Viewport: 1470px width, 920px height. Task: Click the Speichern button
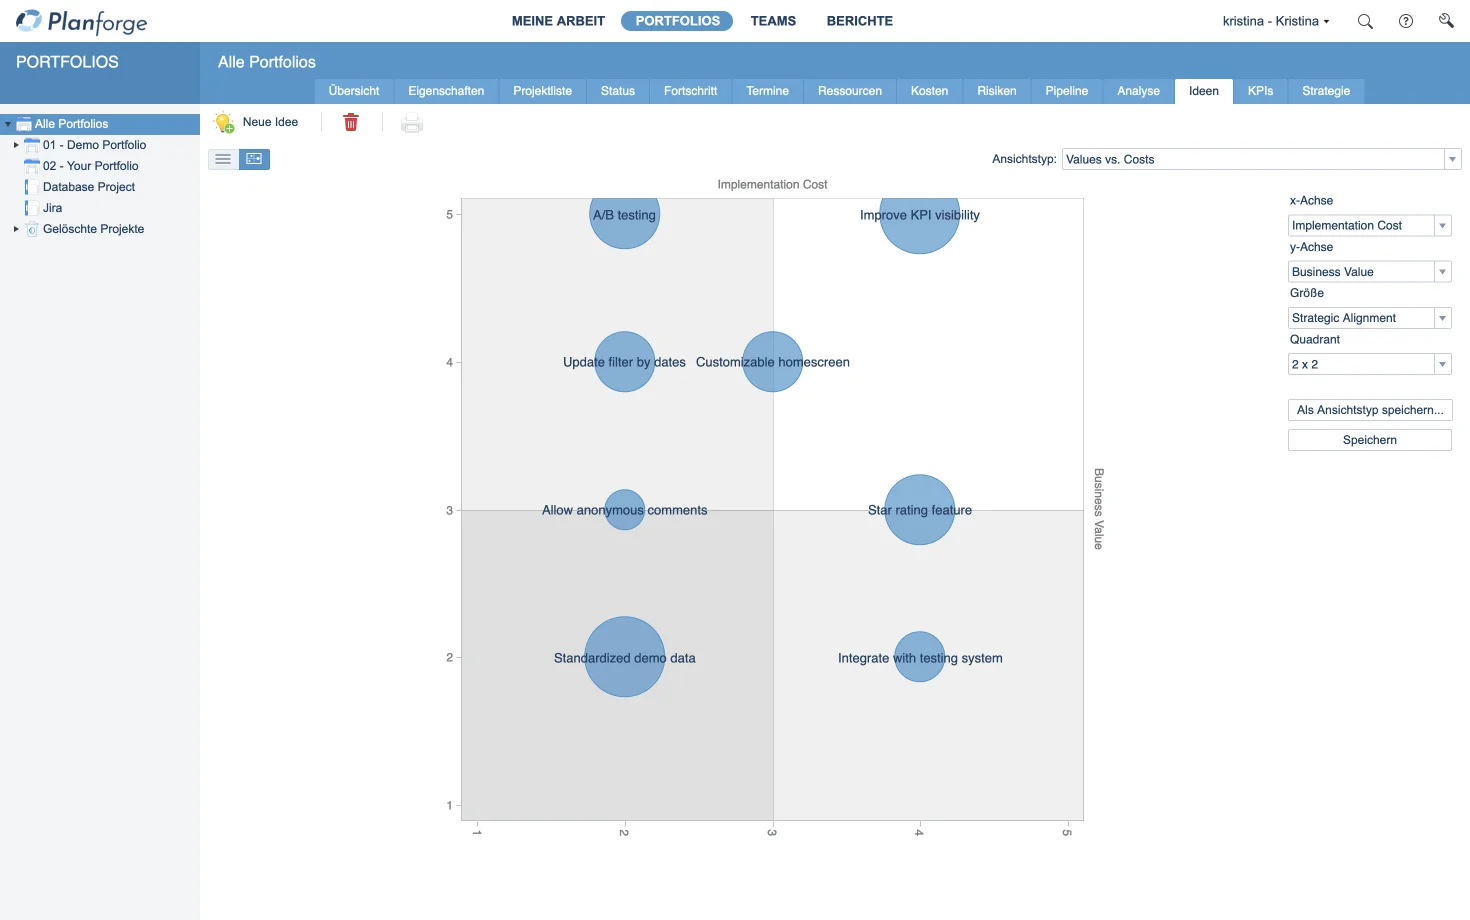click(1369, 439)
